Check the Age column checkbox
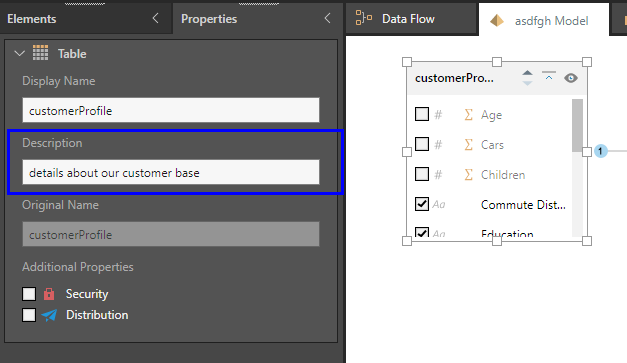627x363 pixels. [x=422, y=114]
